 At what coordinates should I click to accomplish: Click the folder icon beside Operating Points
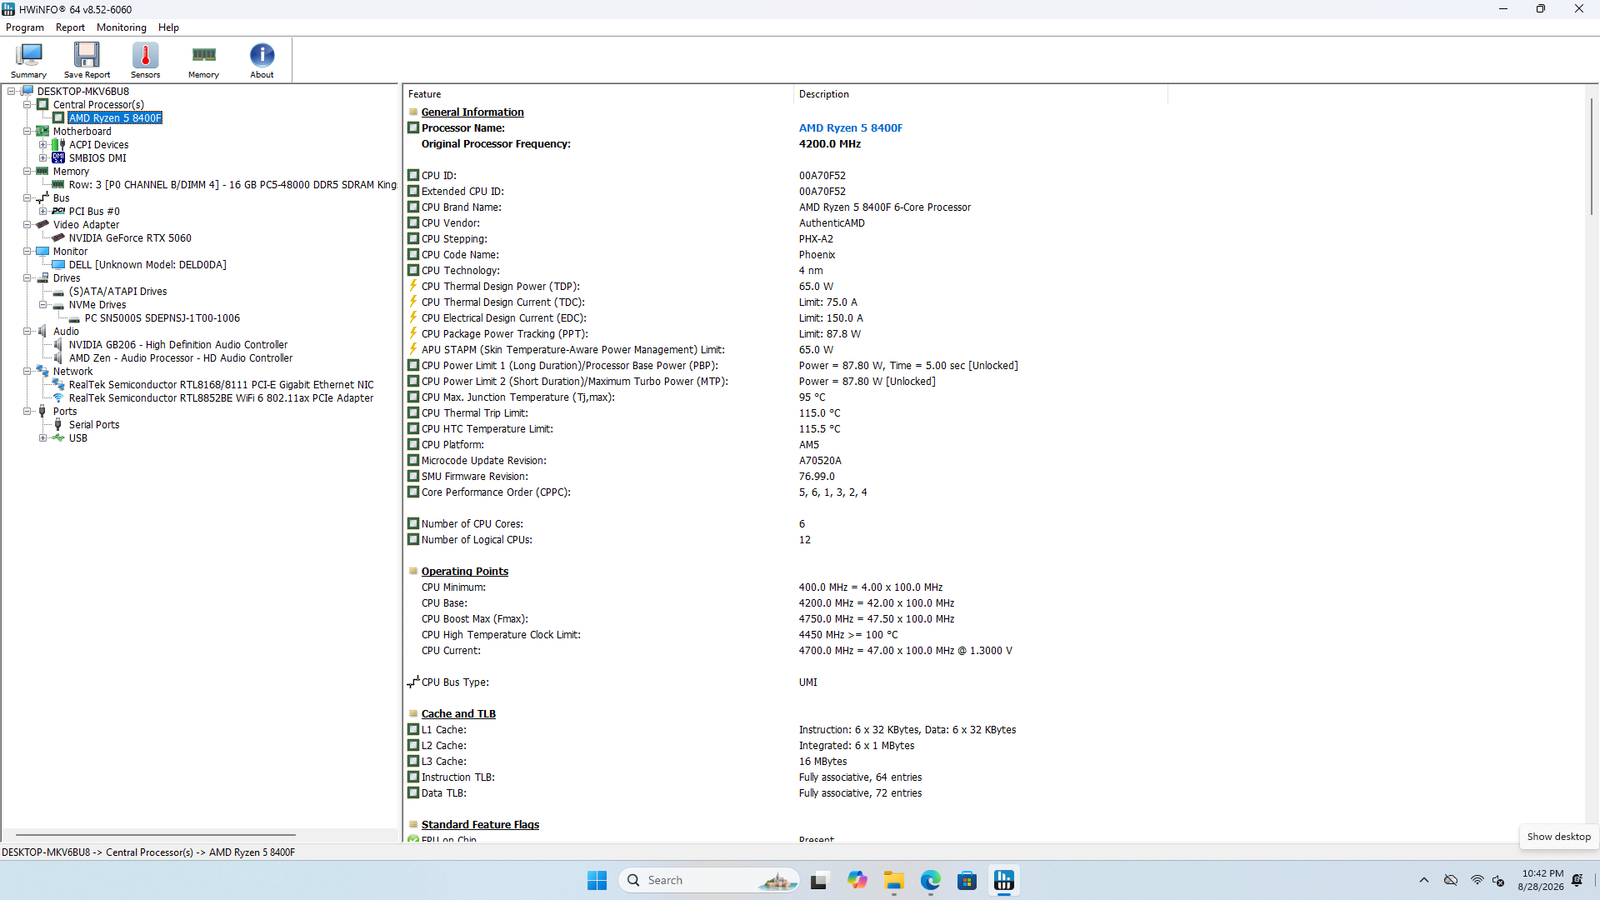coord(413,571)
